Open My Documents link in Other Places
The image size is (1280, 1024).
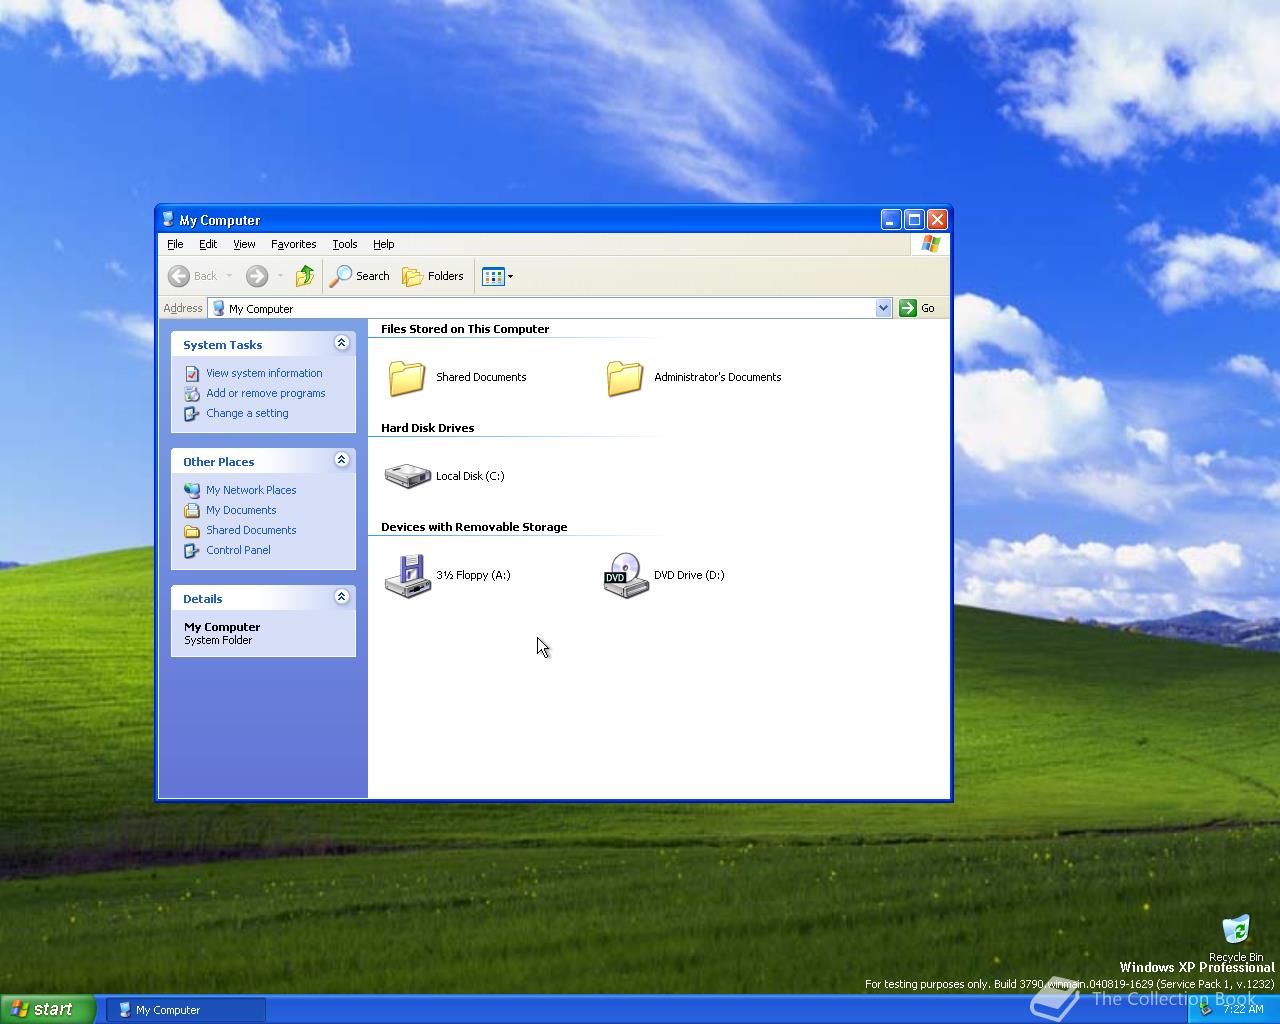(241, 510)
